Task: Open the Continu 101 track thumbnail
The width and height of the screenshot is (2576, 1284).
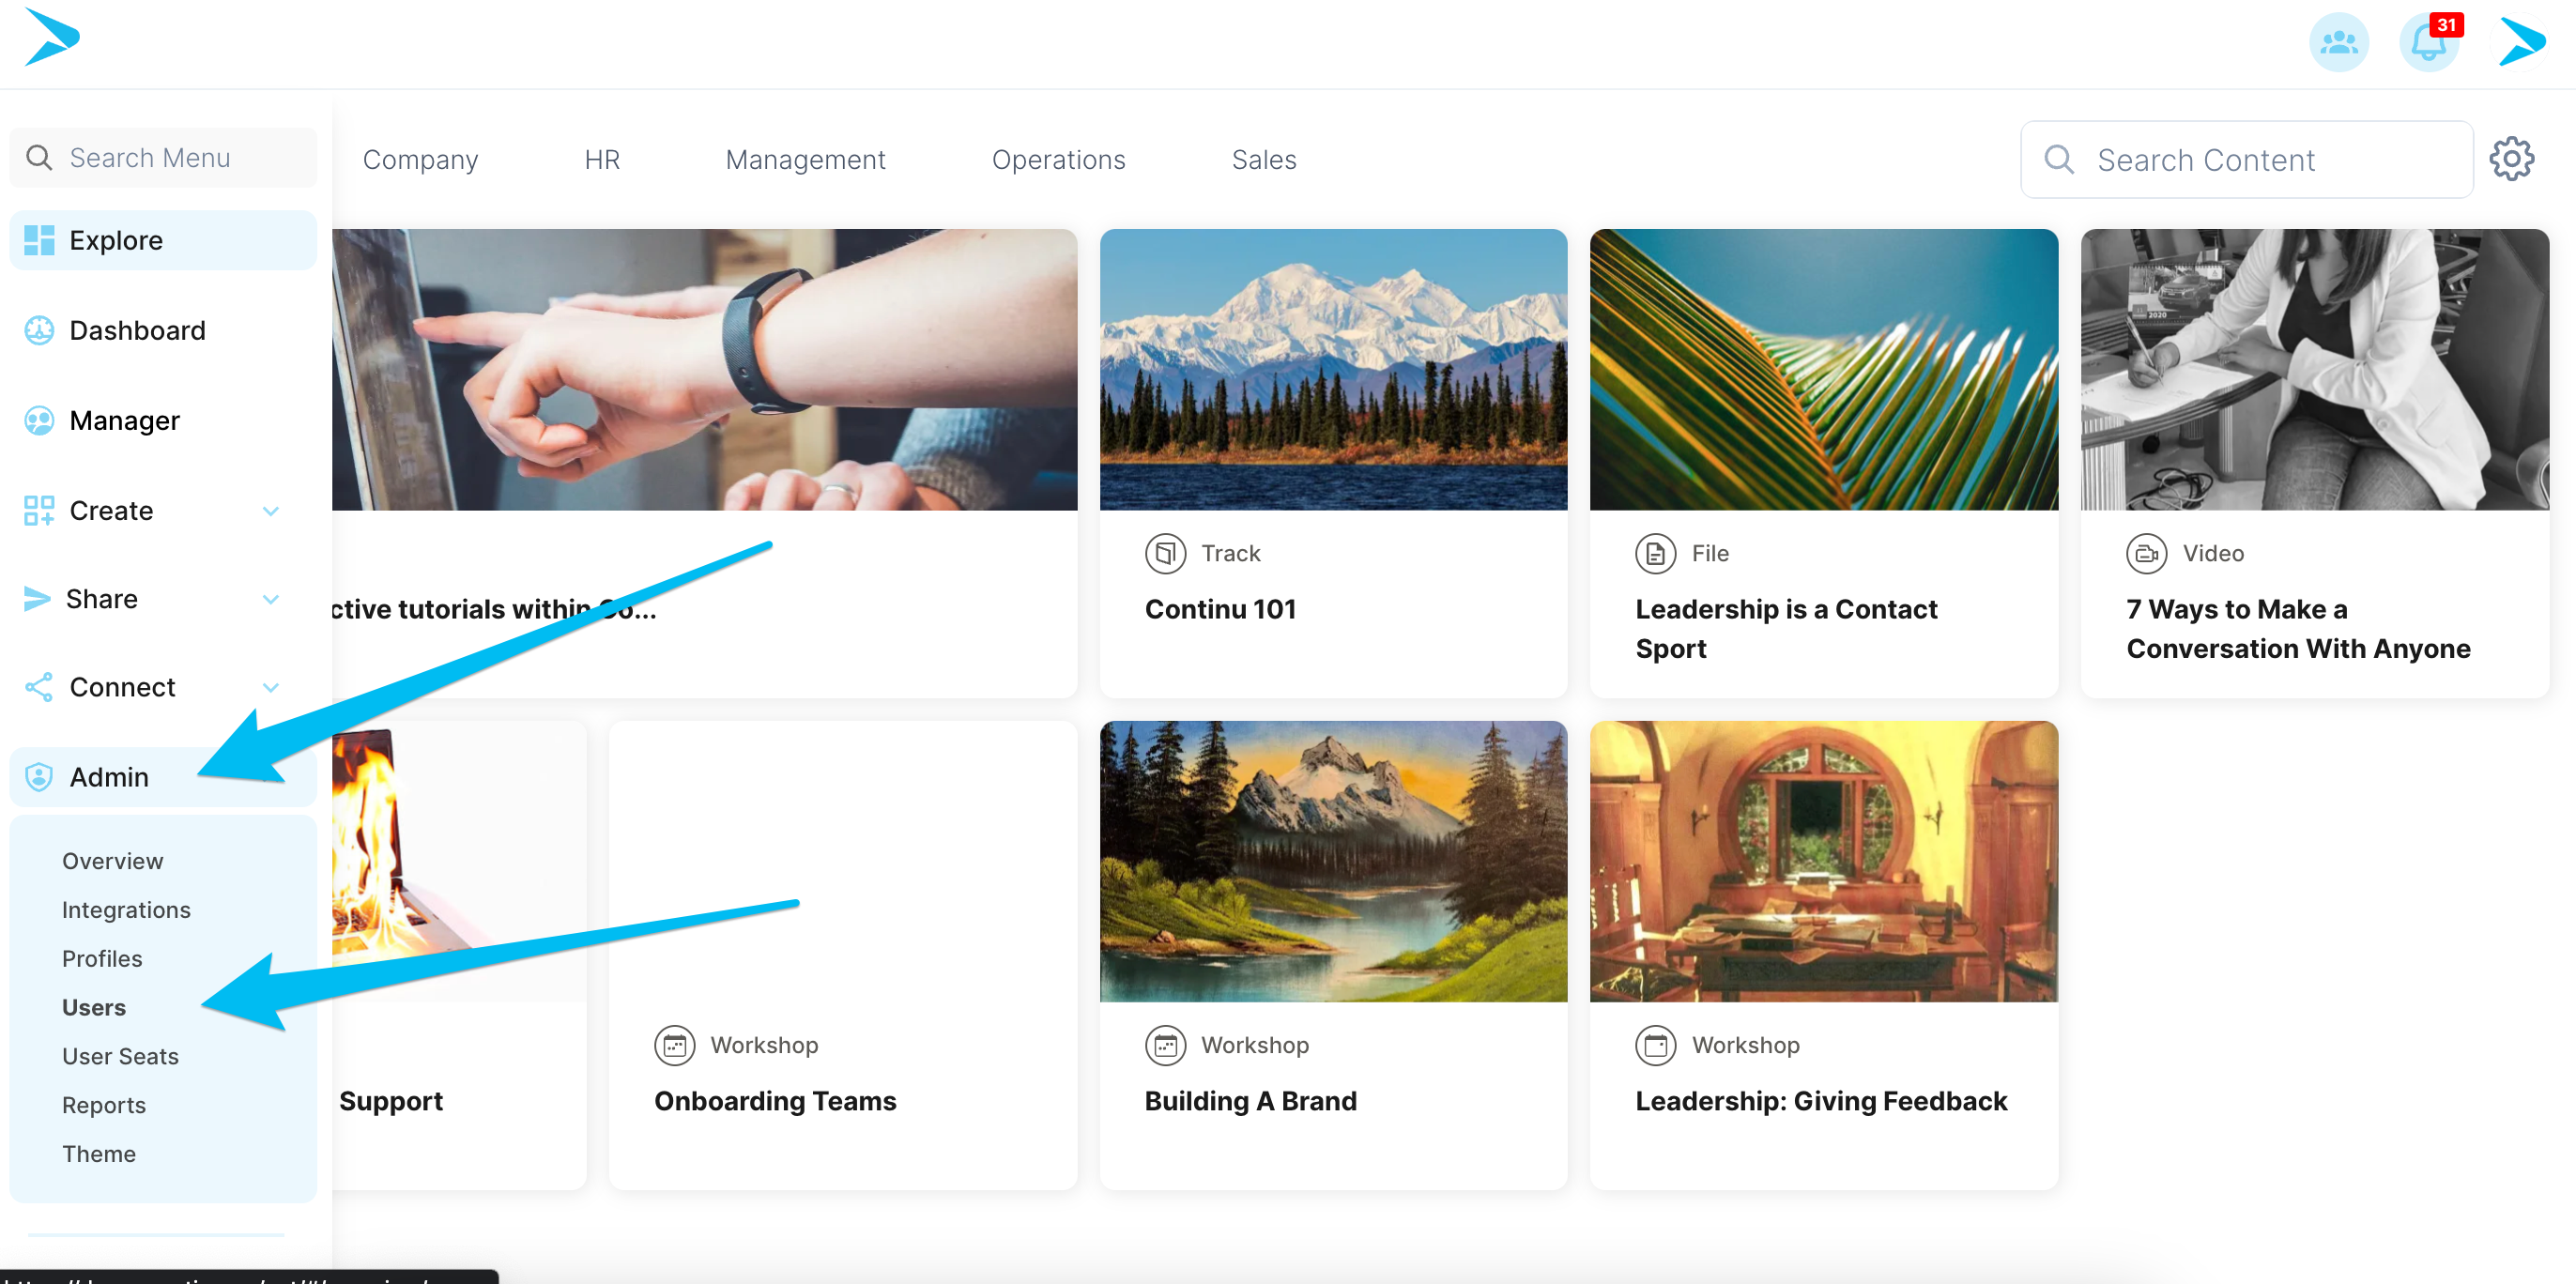Action: tap(1333, 370)
